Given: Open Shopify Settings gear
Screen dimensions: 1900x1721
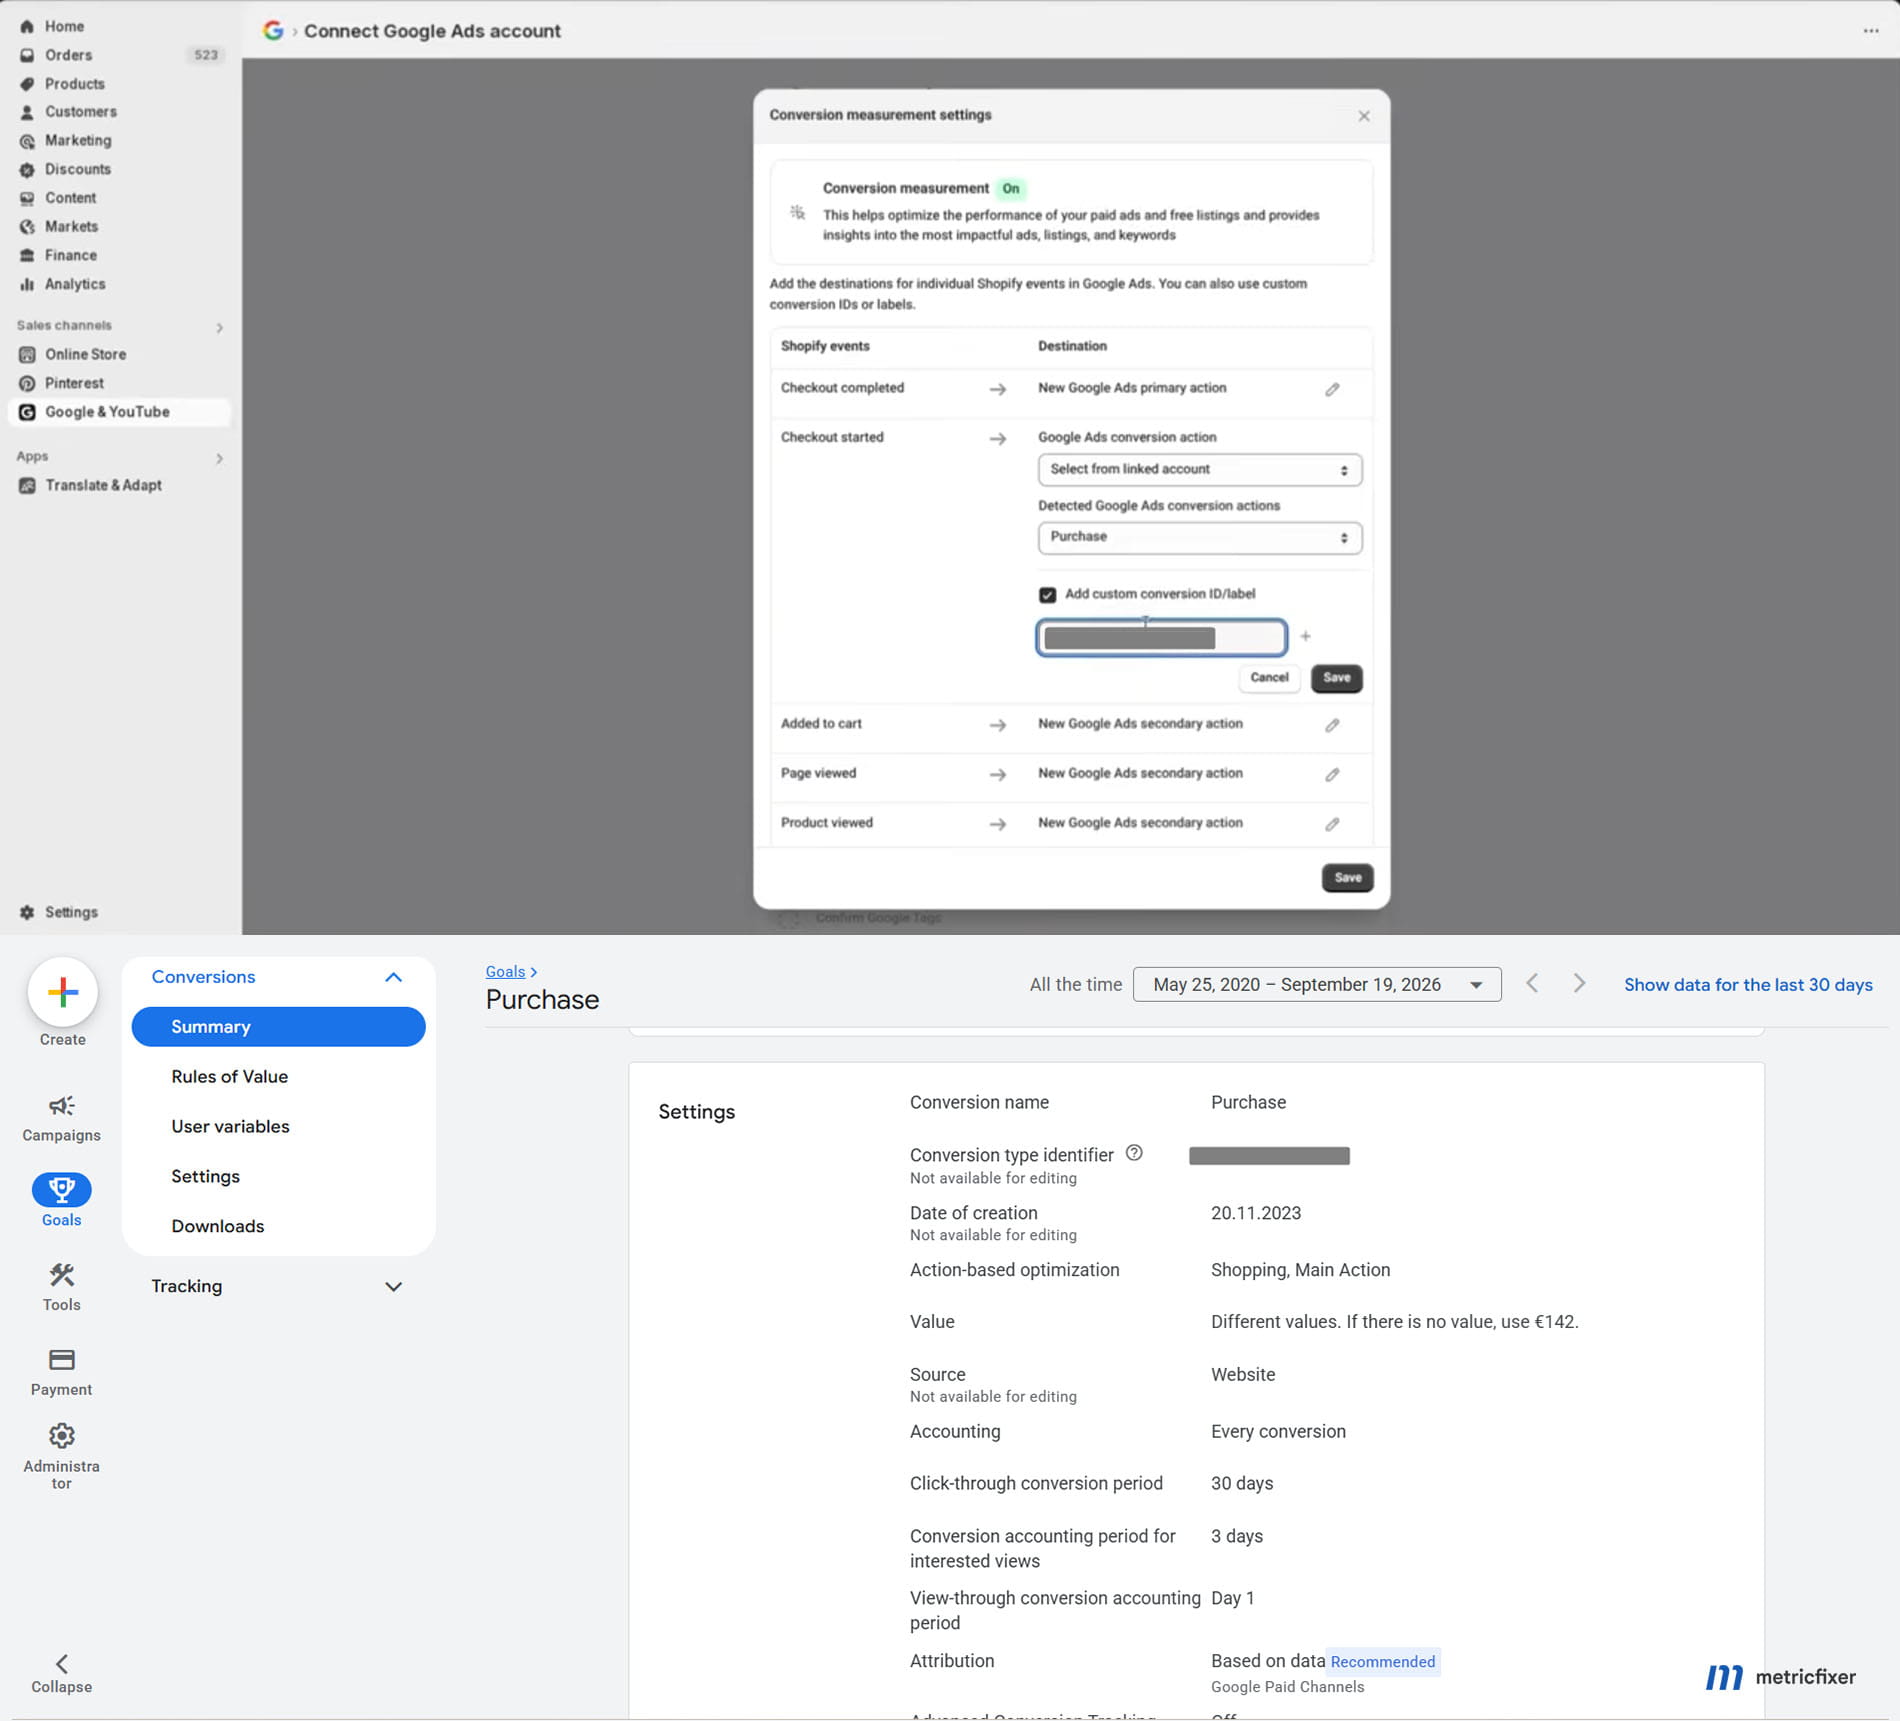Looking at the screenshot, I should pos(27,912).
